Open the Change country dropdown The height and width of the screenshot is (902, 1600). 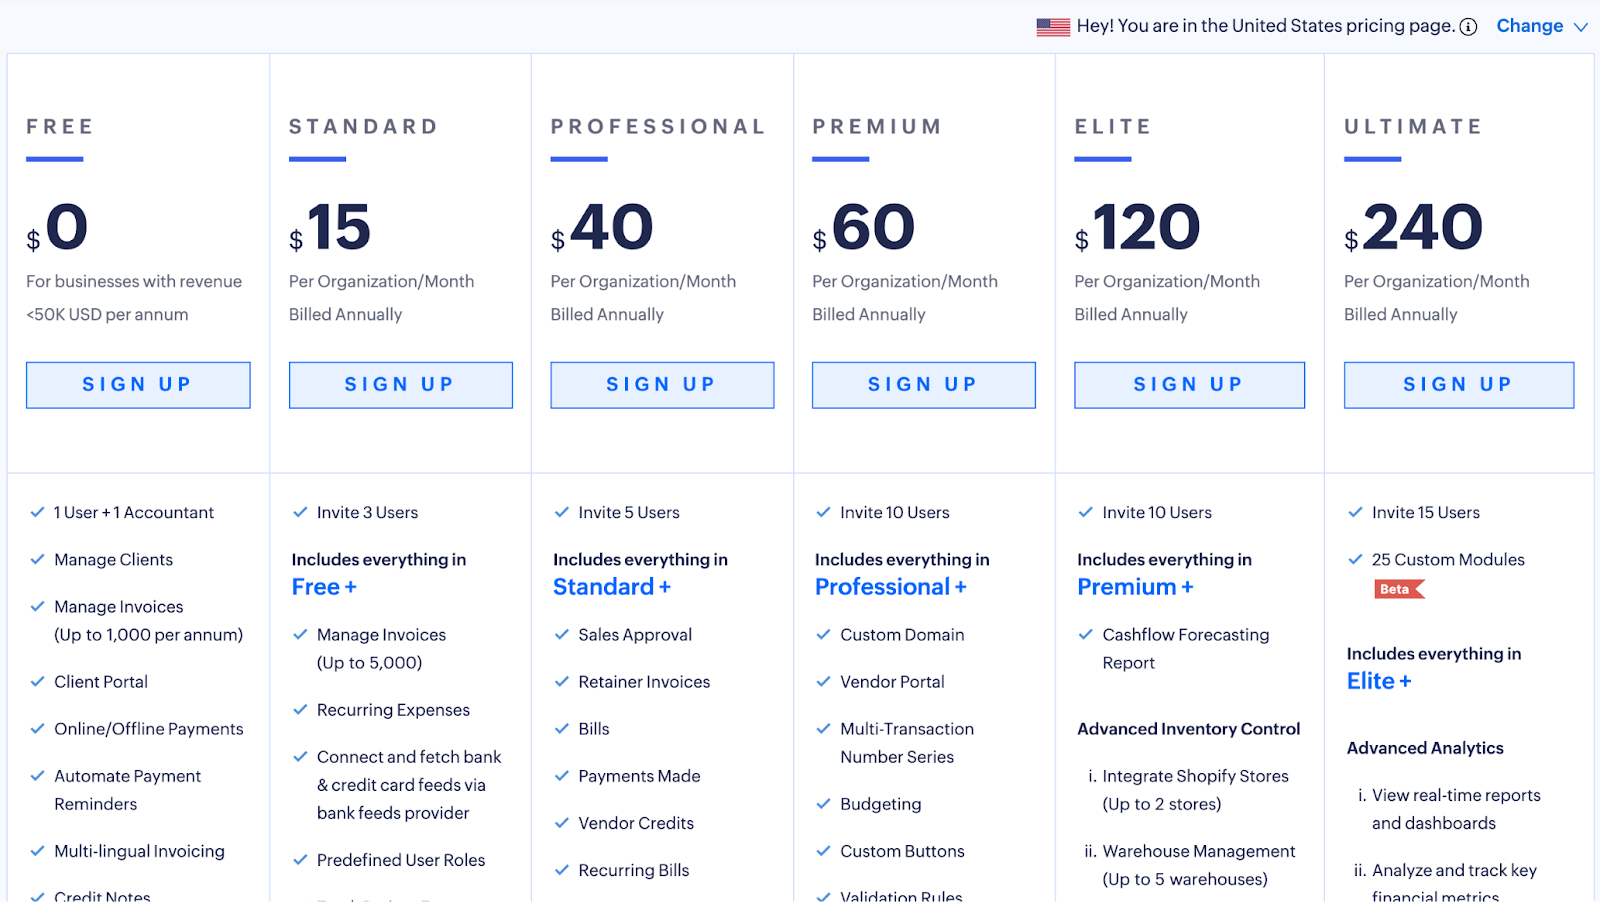click(1529, 26)
